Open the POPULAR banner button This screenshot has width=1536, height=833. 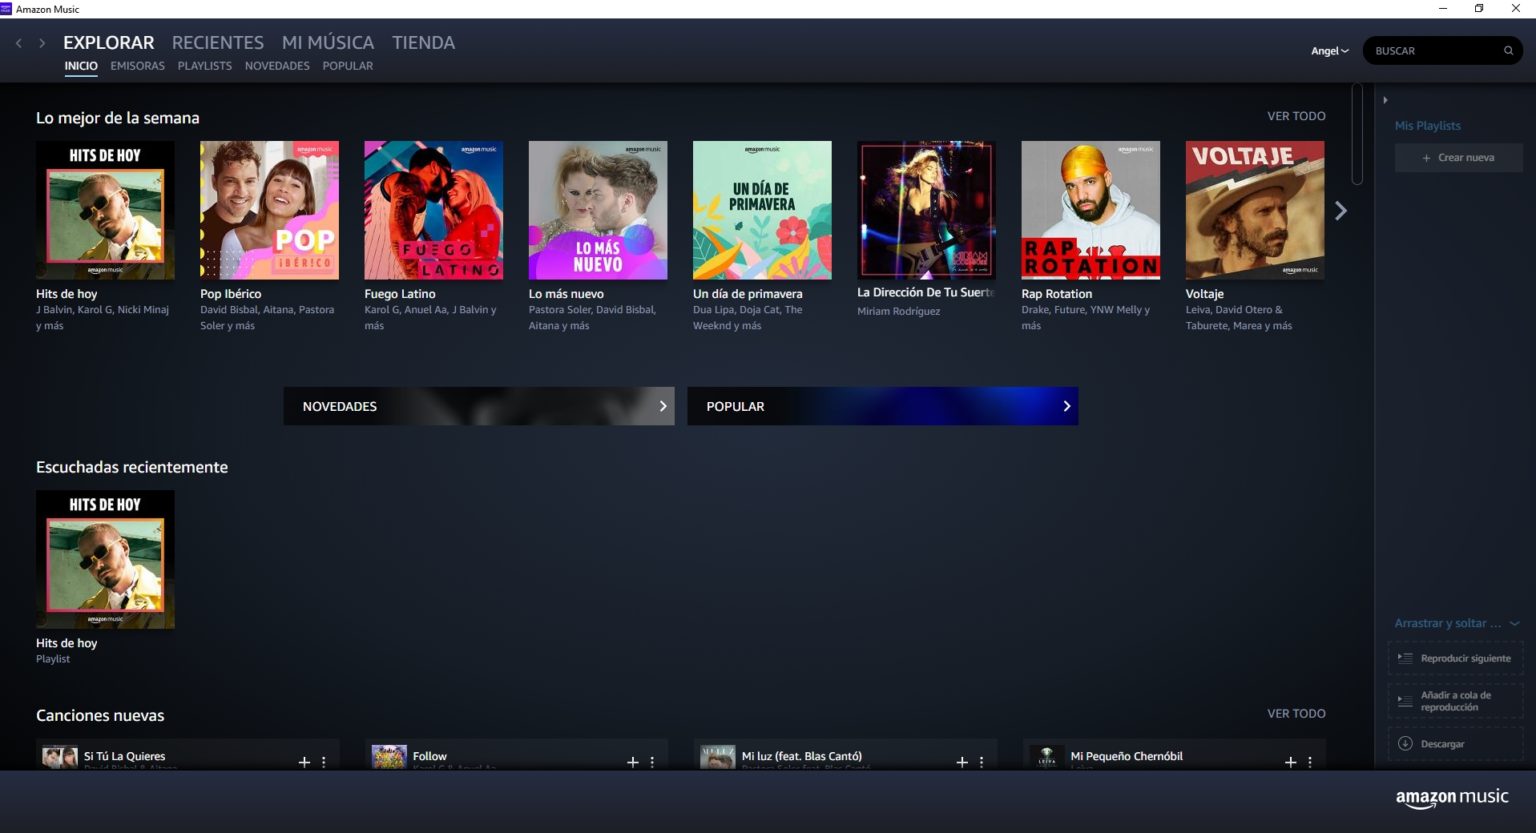point(883,406)
